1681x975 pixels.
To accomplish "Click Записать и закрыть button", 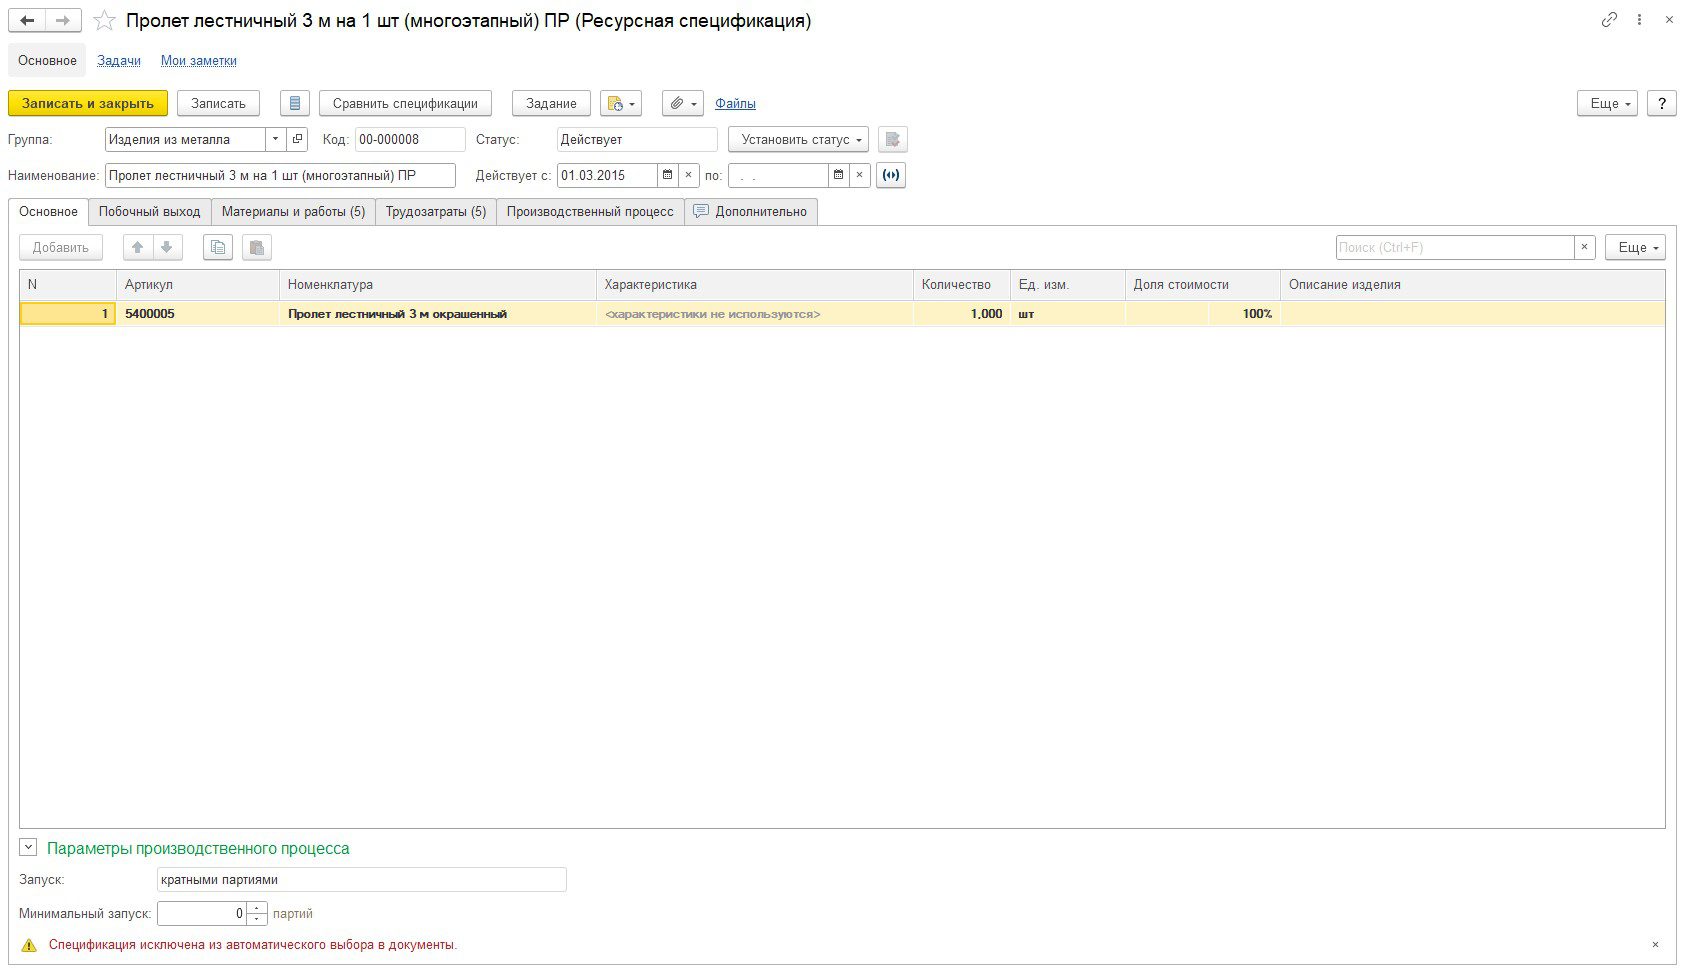I will coord(88,104).
